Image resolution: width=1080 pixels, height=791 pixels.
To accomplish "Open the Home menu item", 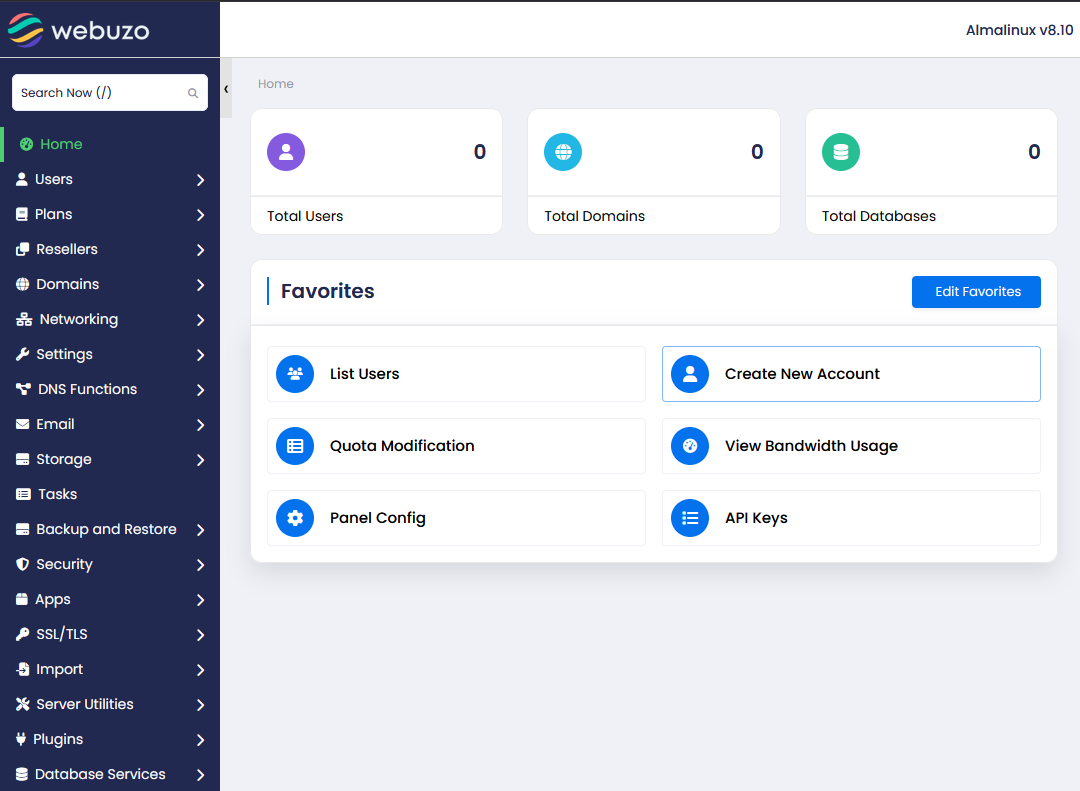I will [x=110, y=144].
